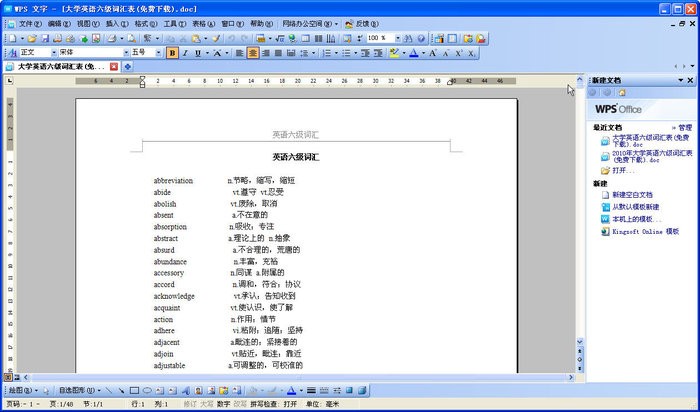Click 新建空白文档 new blank document link
700x412 pixels.
pyautogui.click(x=632, y=195)
